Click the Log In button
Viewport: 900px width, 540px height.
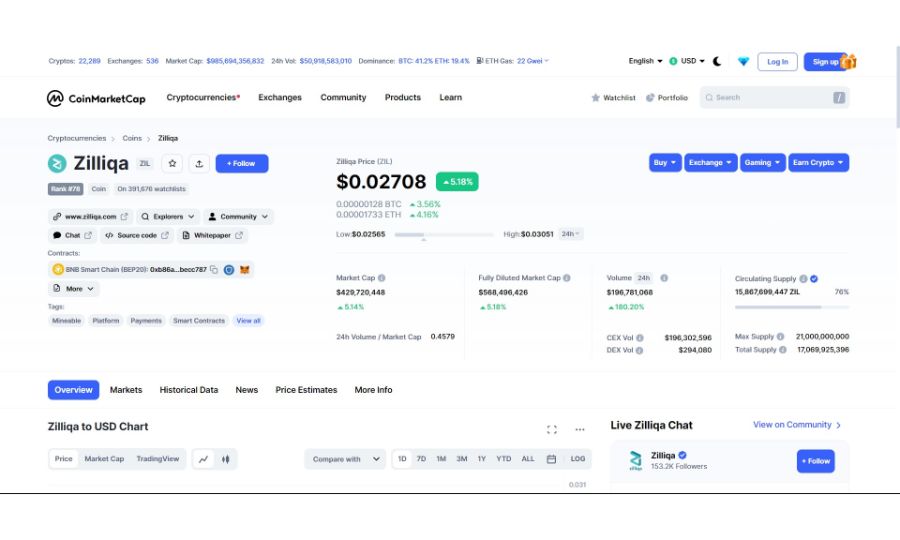[x=777, y=61]
